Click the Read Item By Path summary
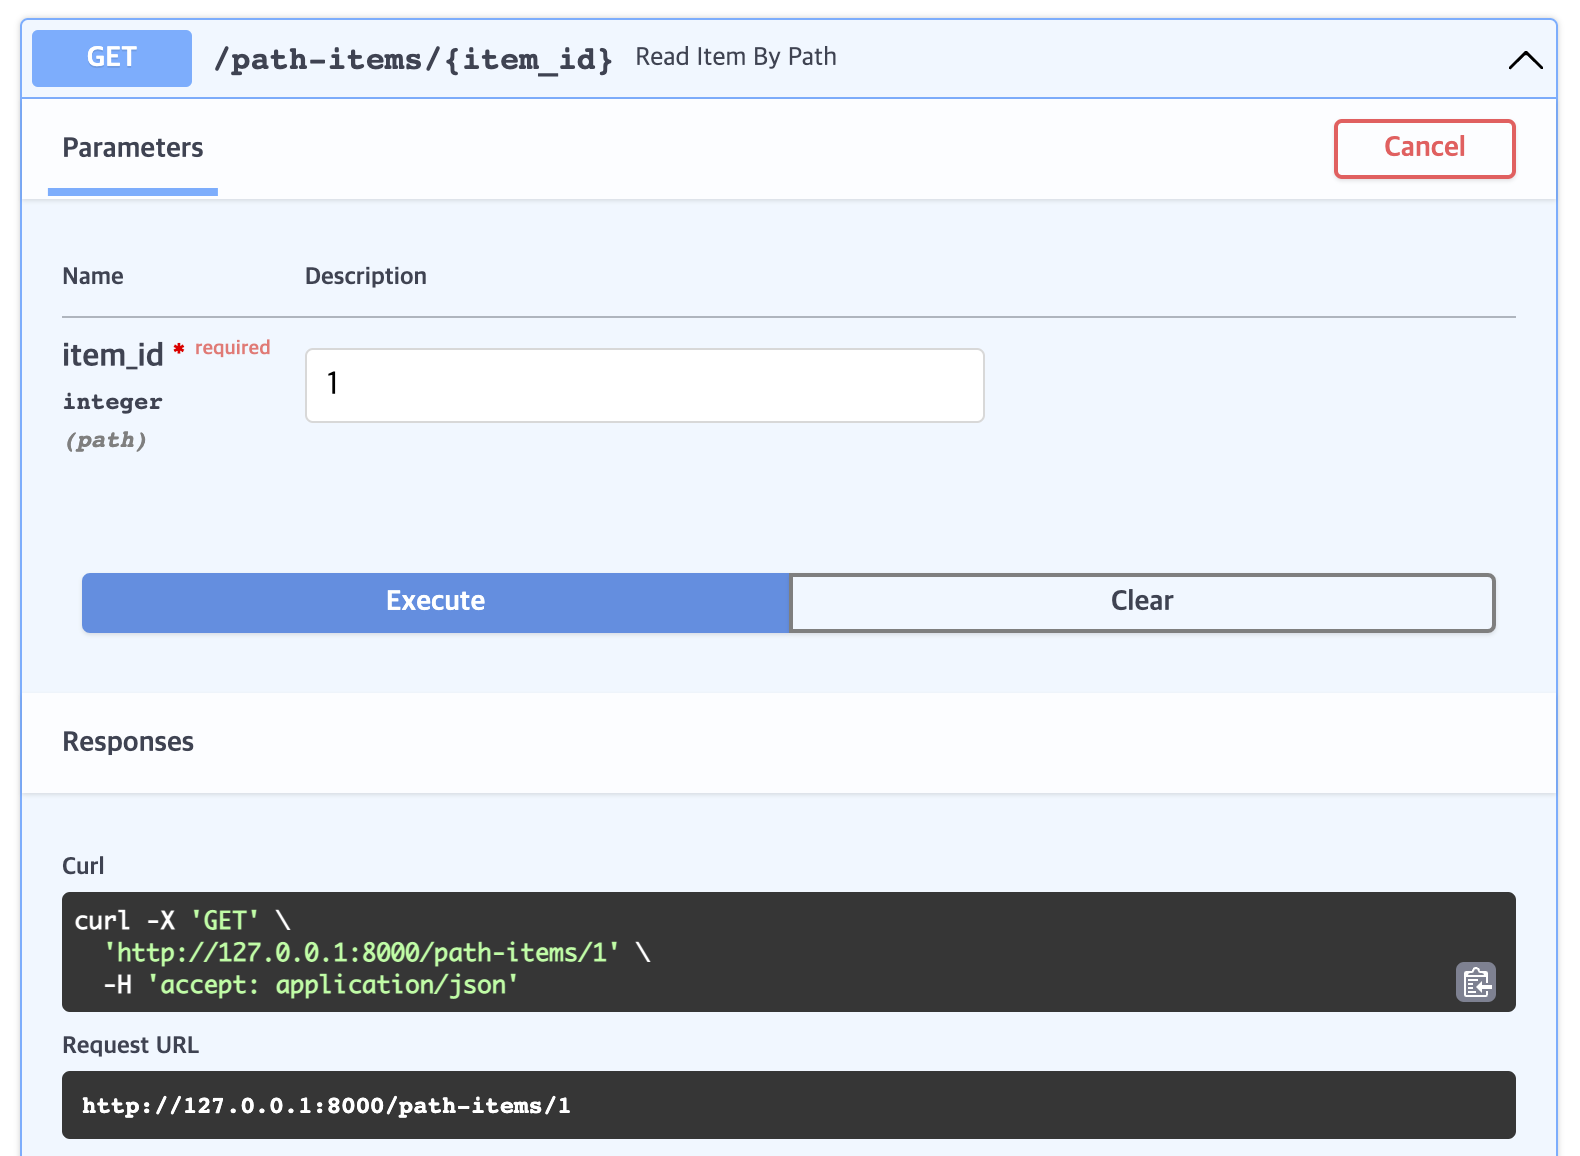 [x=736, y=57]
